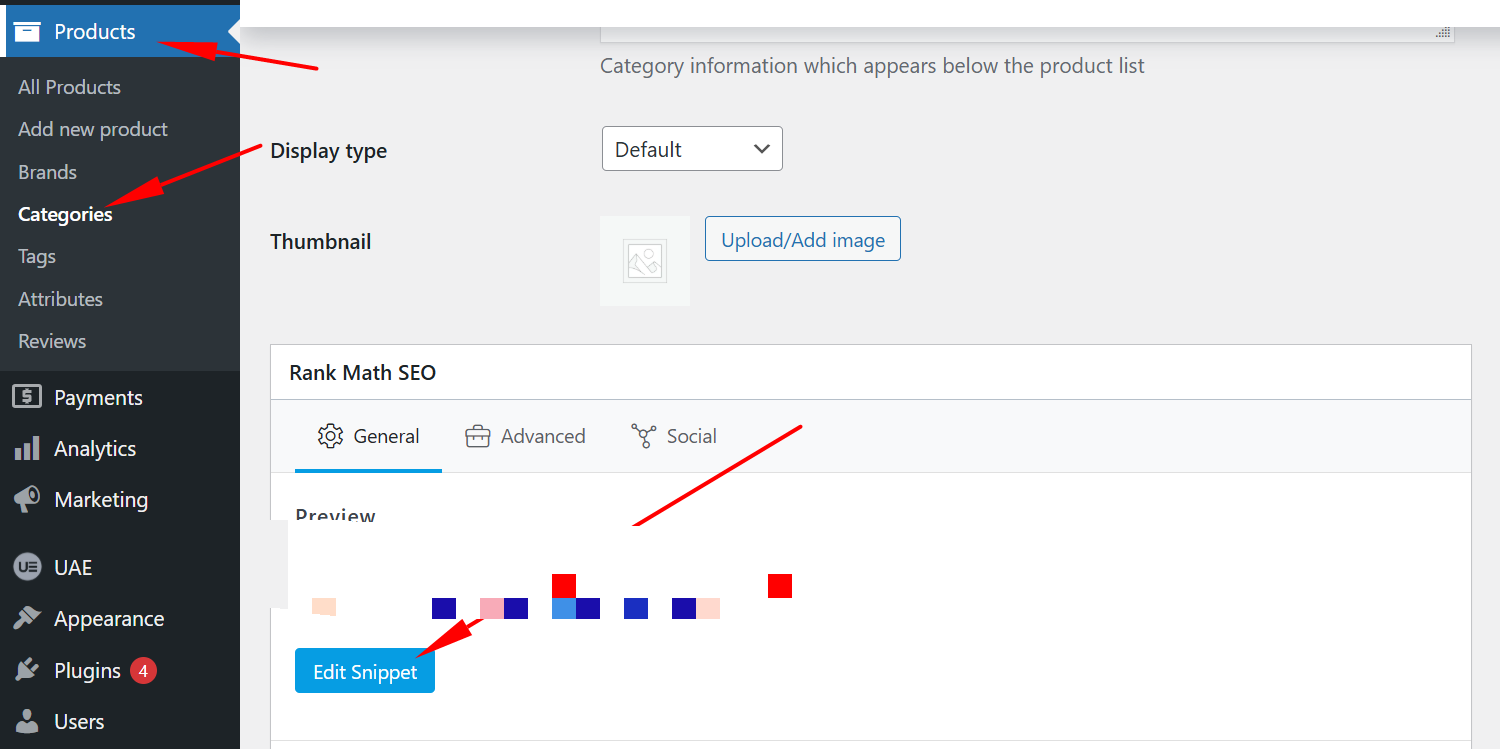Viewport: 1500px width, 749px height.
Task: Click the Plugins plug icon
Action: tap(27, 670)
